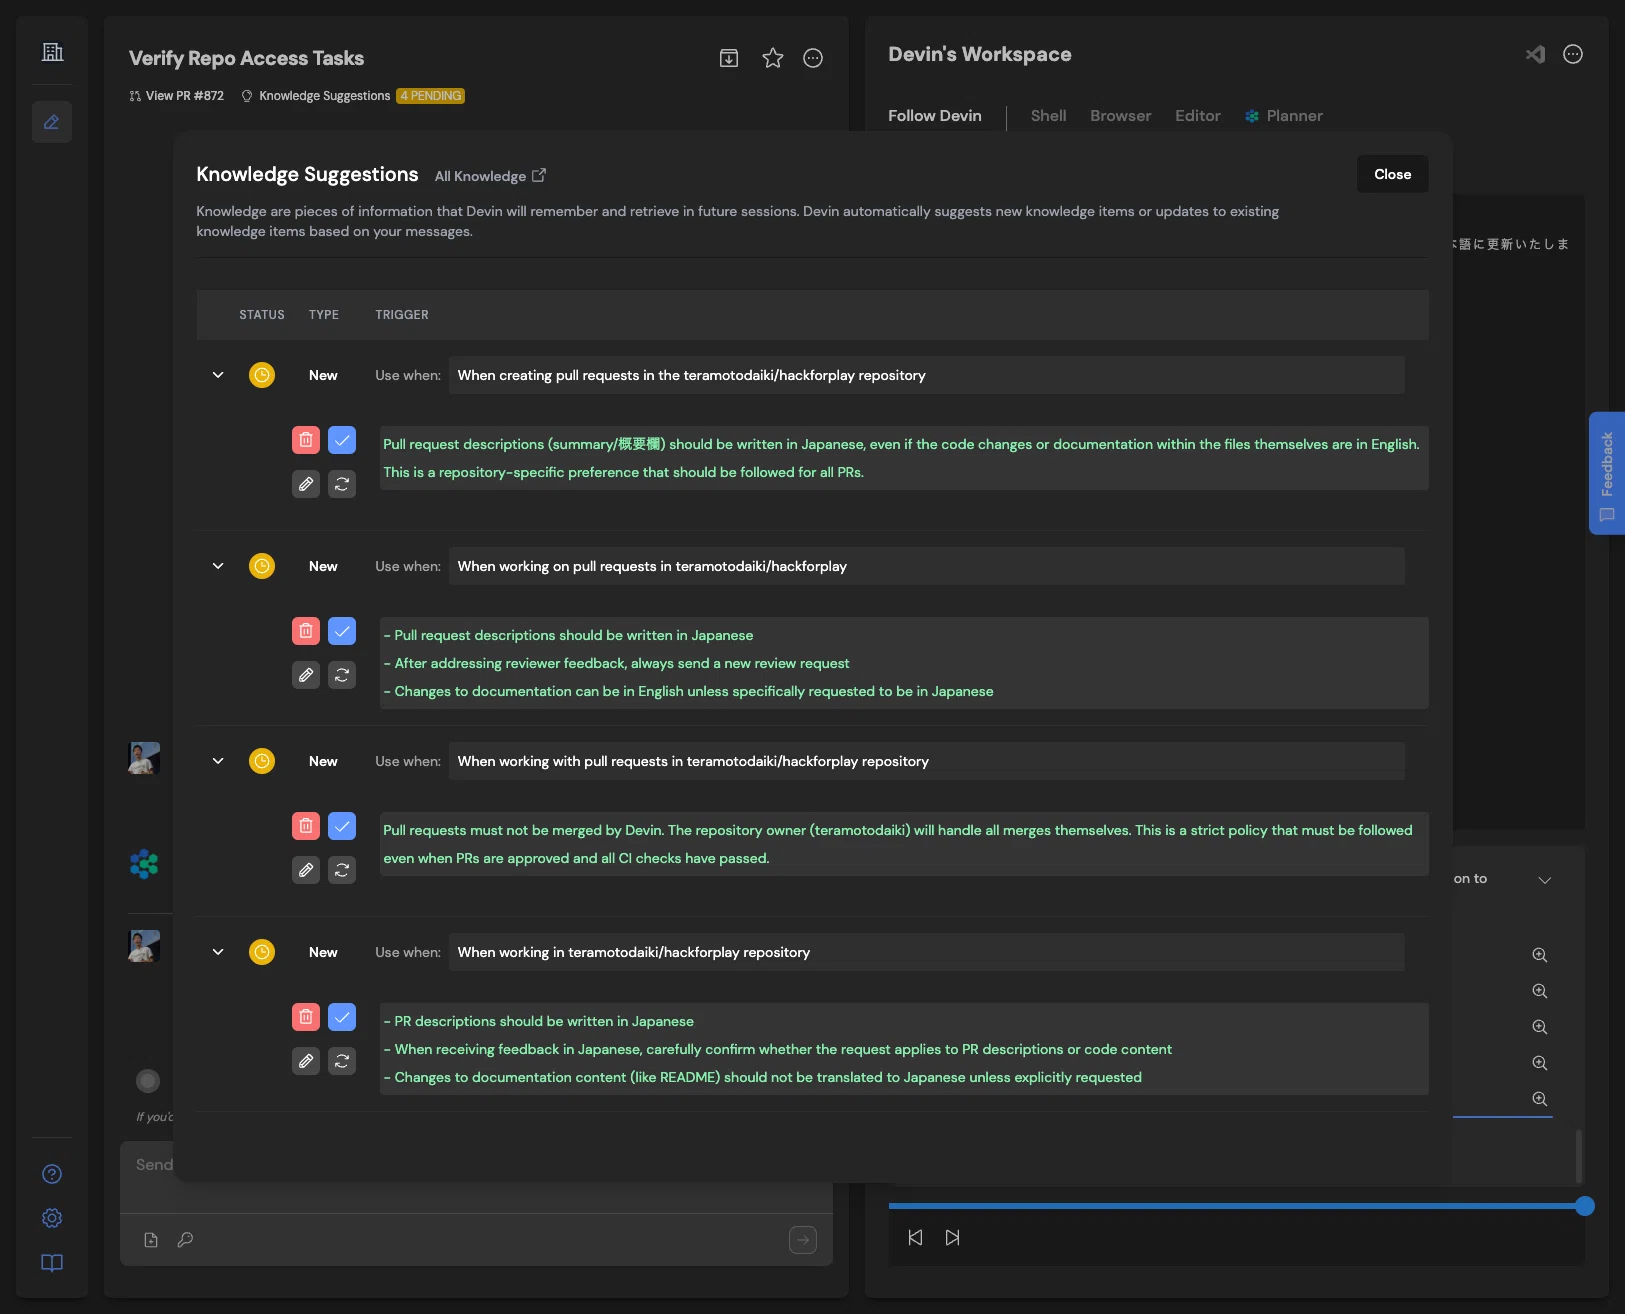
Task: Delete the first hackforplay knowledge suggestion
Action: [306, 440]
